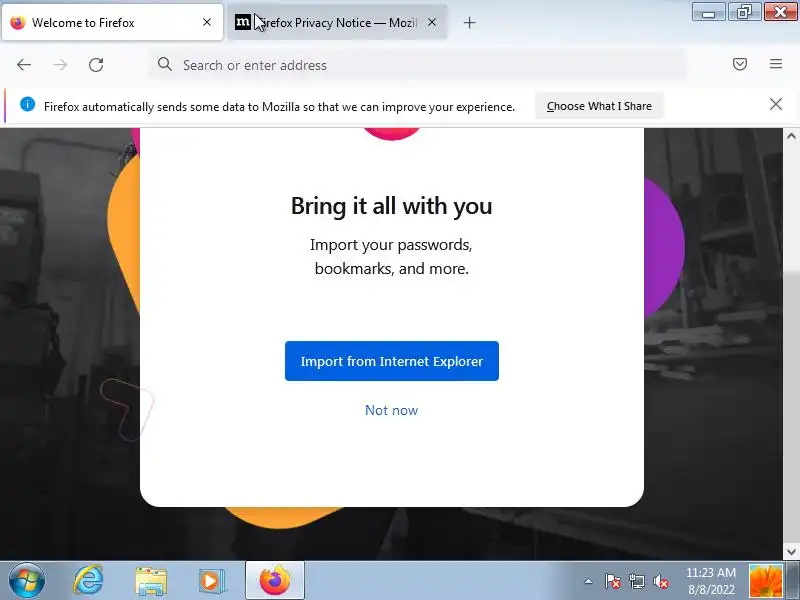Open Windows Media Player from the taskbar
The height and width of the screenshot is (600, 800).
click(x=211, y=581)
